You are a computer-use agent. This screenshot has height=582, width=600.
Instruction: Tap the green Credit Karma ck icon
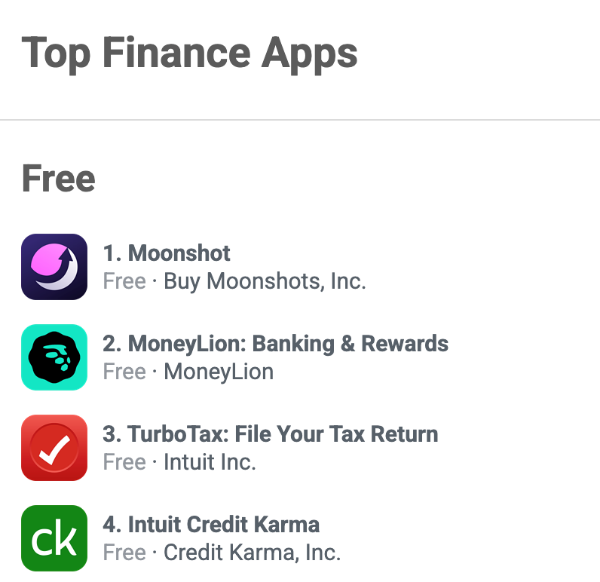click(54, 538)
